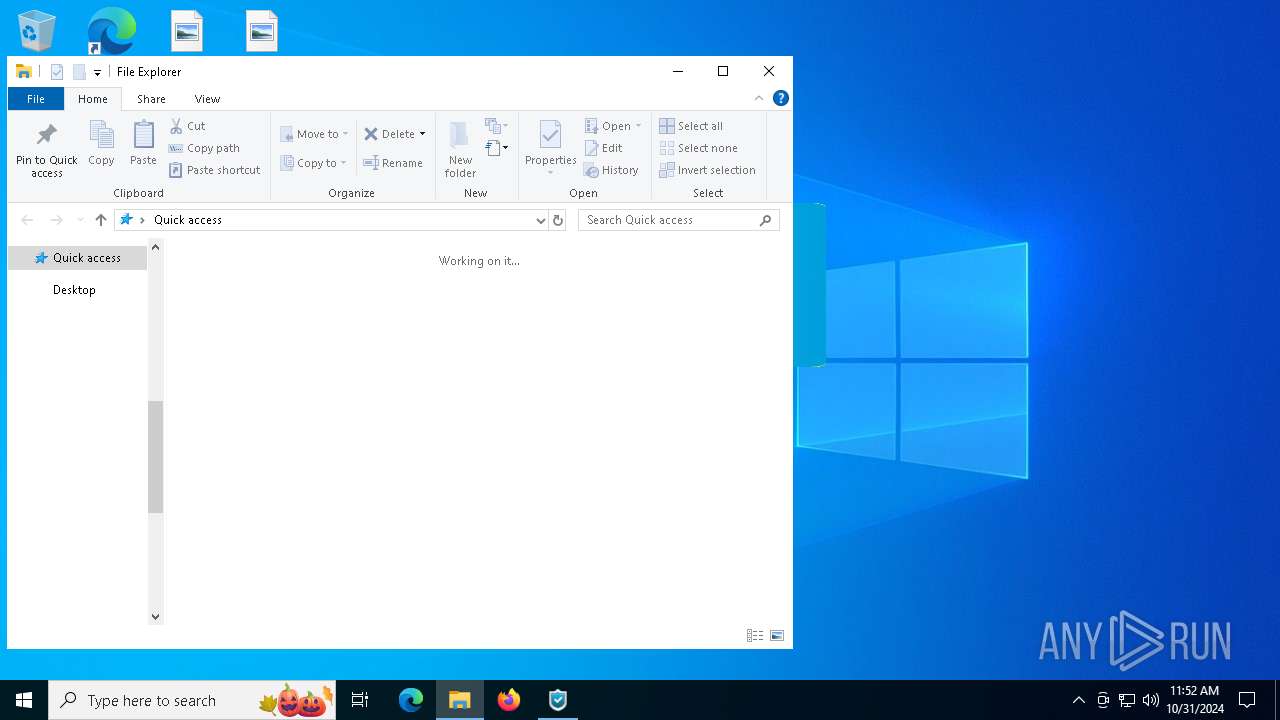
Task: Click the Rename command
Action: pyautogui.click(x=393, y=163)
